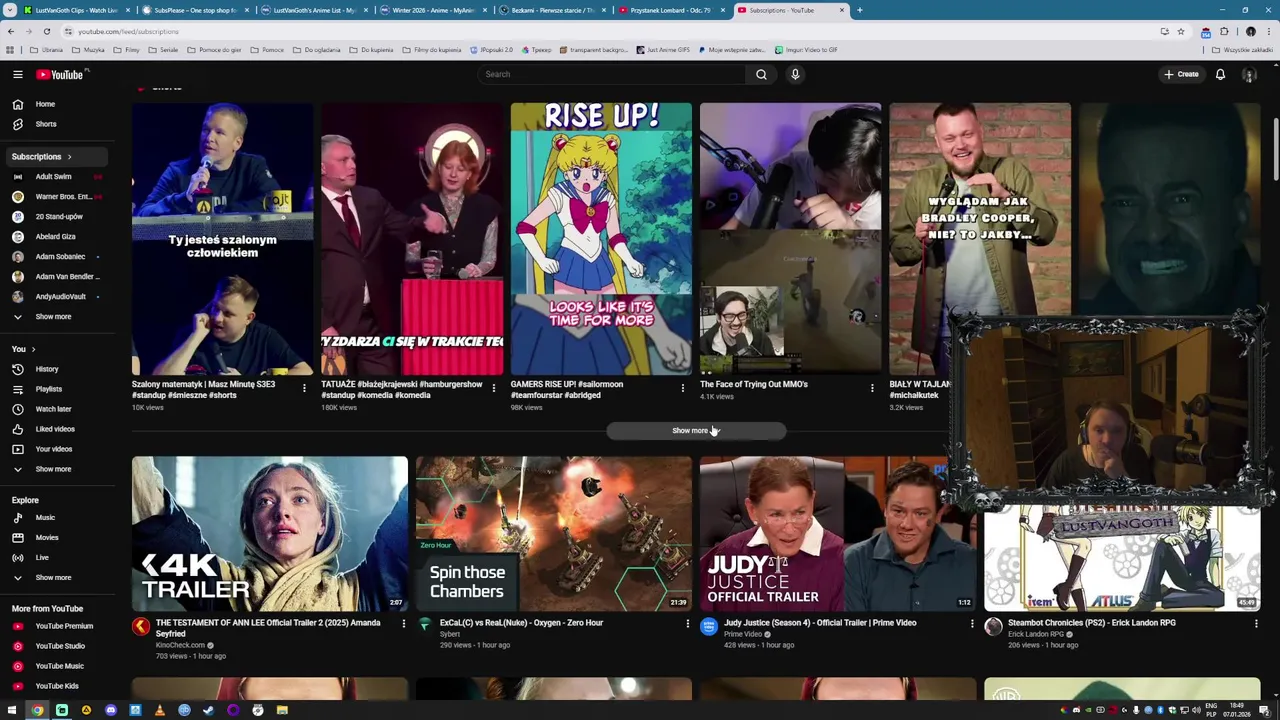Start voice search with microphone icon
1280x720 pixels.
tap(795, 74)
